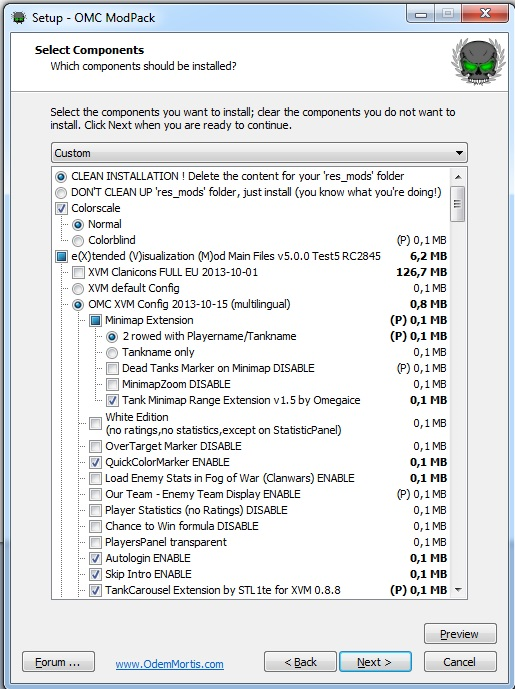Click the component list scroll-down arrow

click(458, 590)
